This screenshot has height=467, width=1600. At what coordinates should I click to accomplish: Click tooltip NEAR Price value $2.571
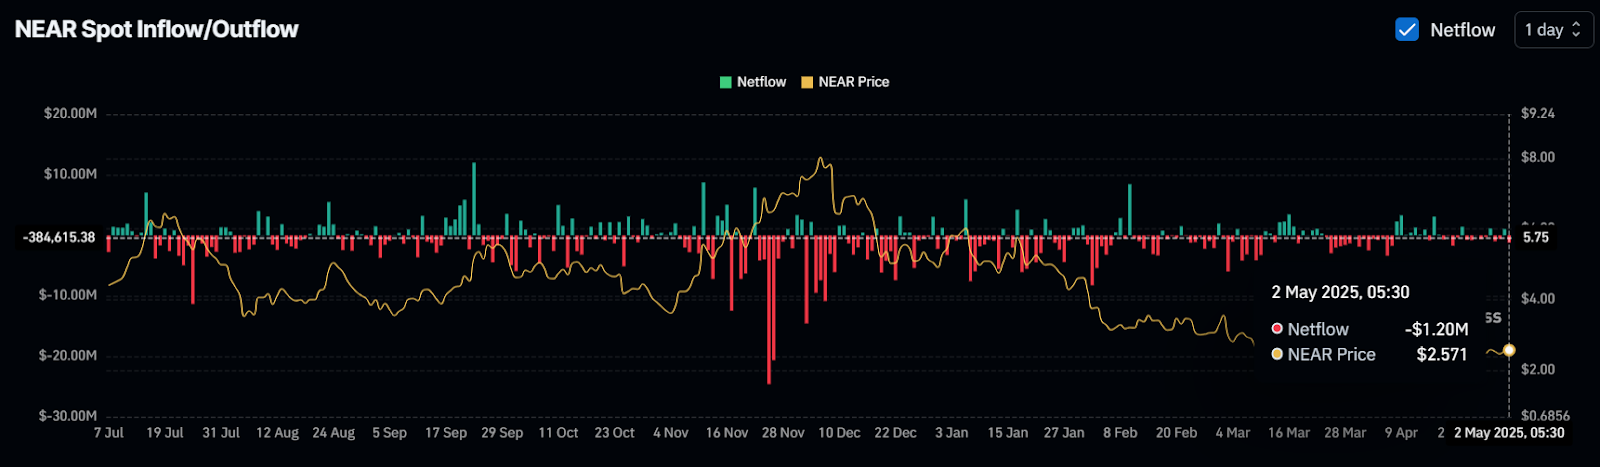coord(1442,355)
